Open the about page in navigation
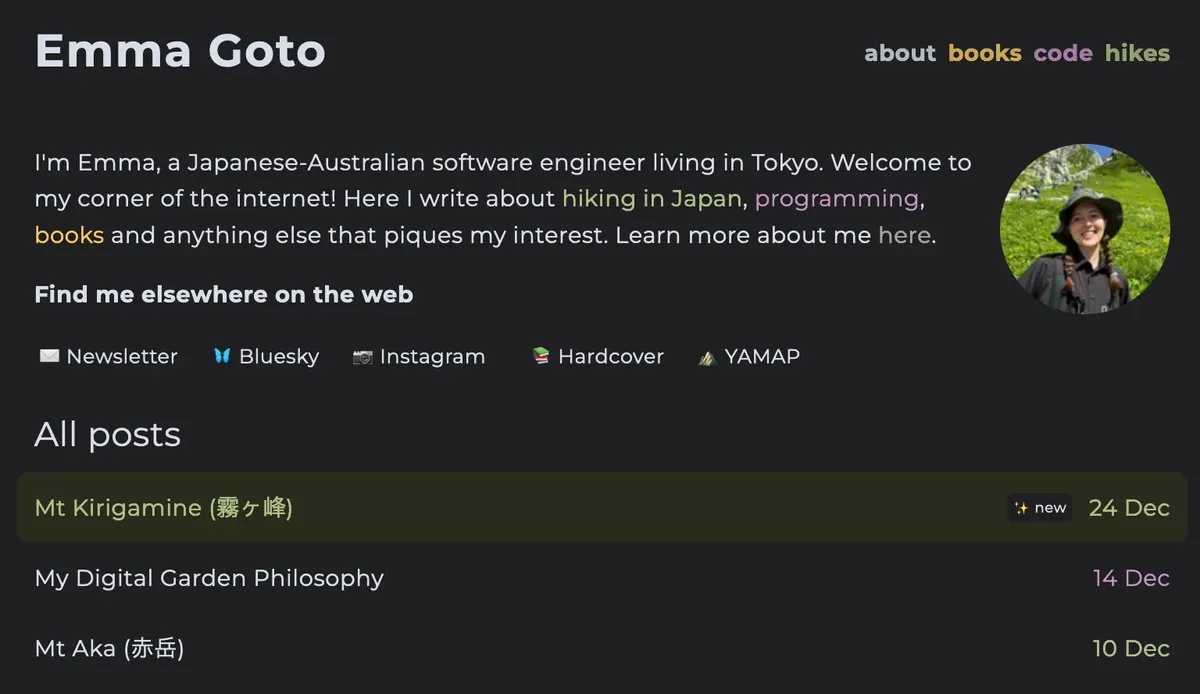Image resolution: width=1200 pixels, height=694 pixels. pyautogui.click(x=899, y=53)
